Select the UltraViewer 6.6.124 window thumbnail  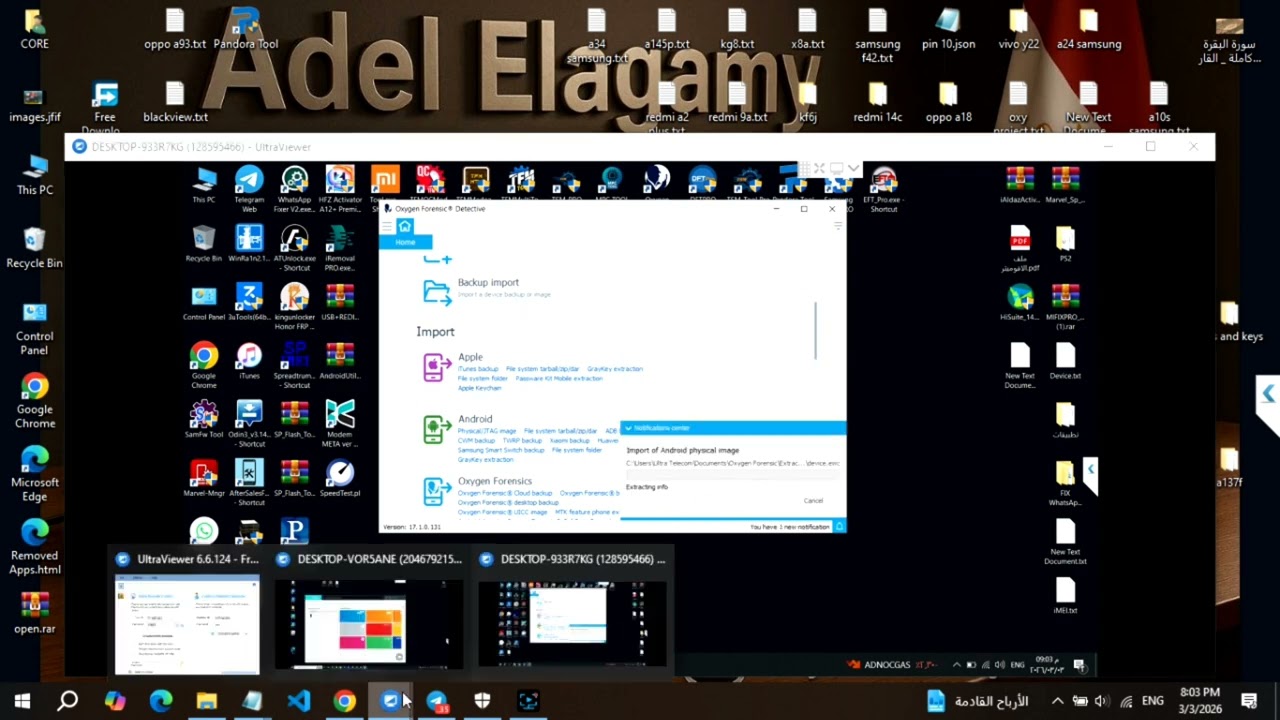point(187,612)
